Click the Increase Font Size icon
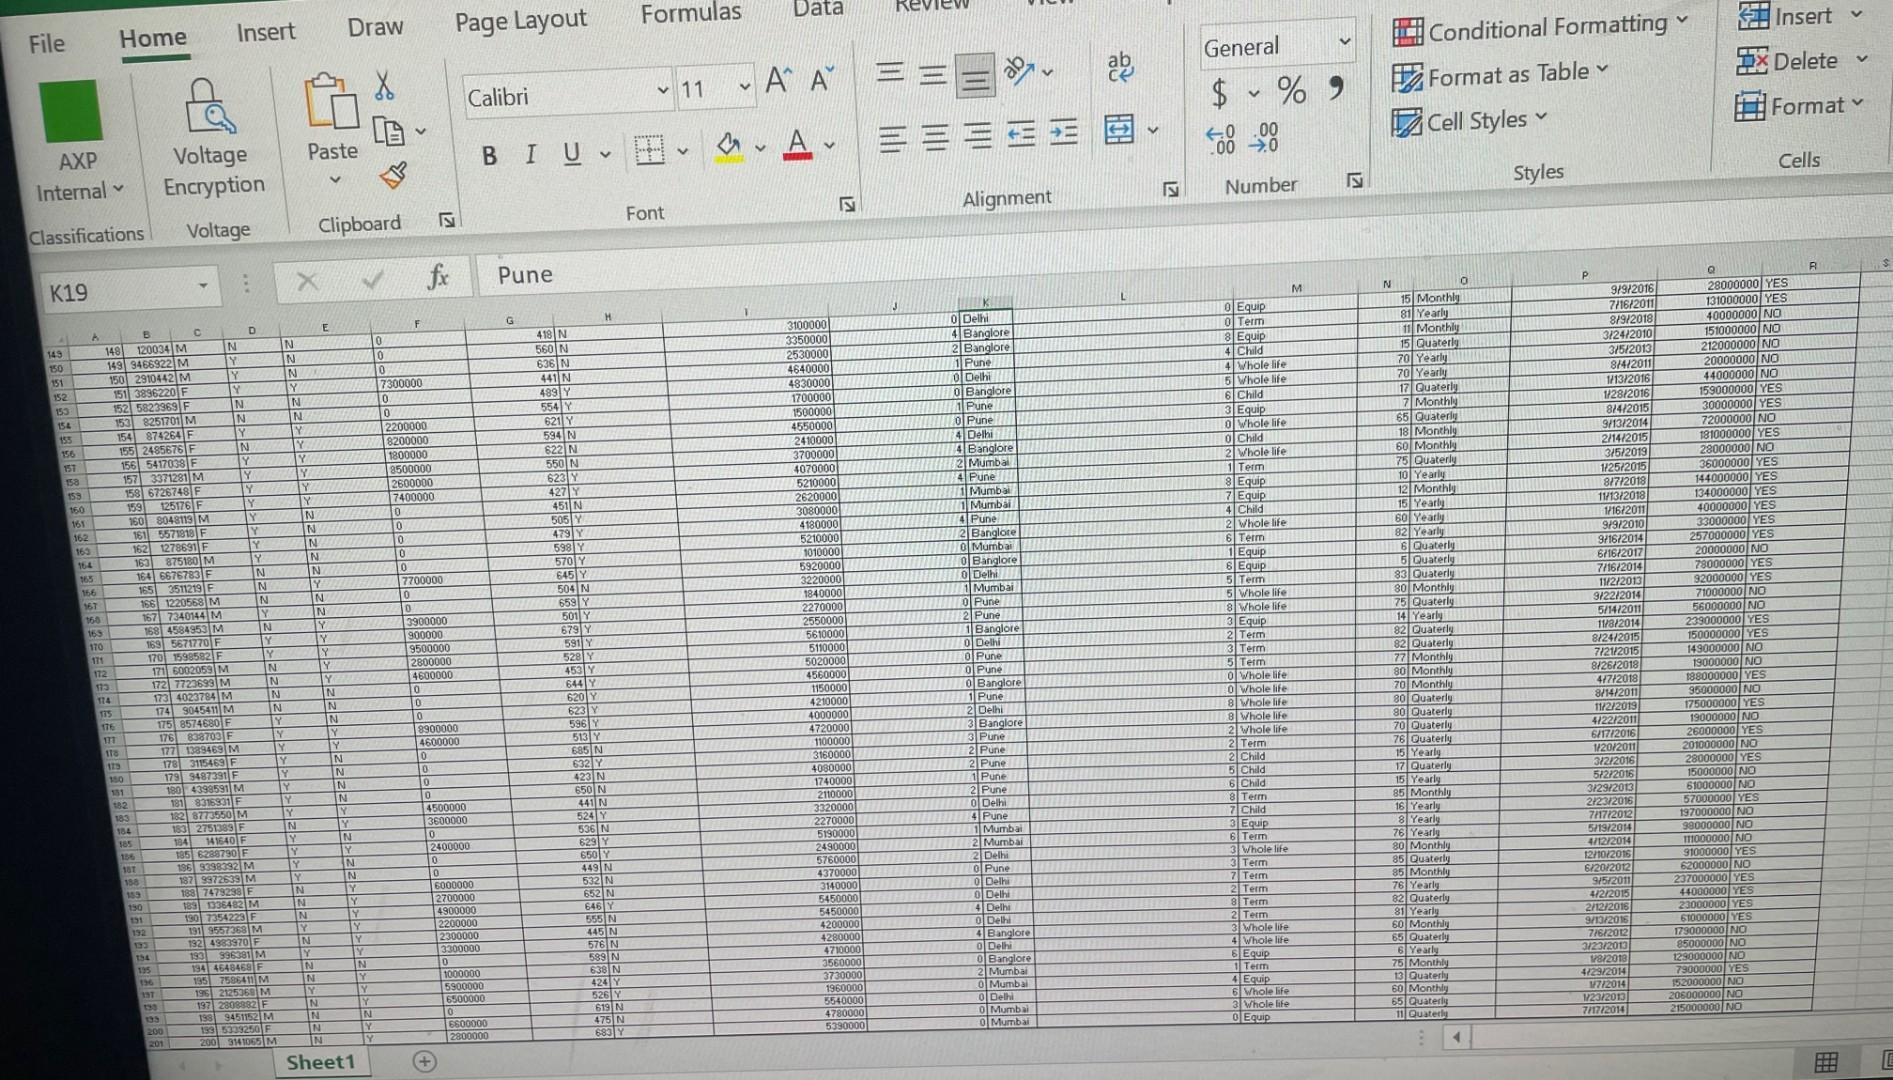Image resolution: width=1893 pixels, height=1080 pixels. click(776, 80)
